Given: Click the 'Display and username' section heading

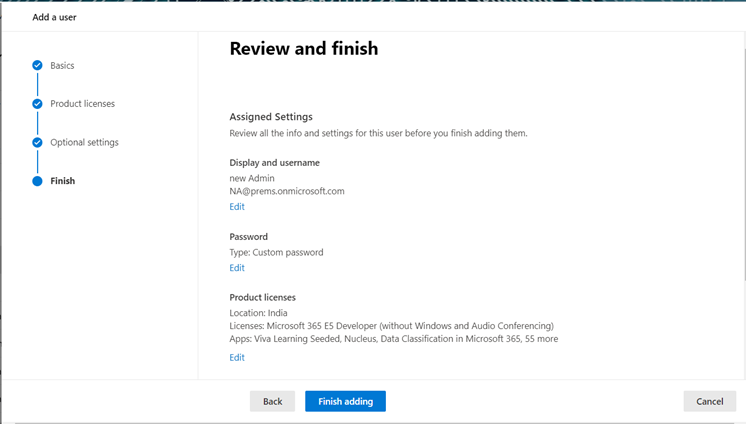Looking at the screenshot, I should tap(275, 163).
